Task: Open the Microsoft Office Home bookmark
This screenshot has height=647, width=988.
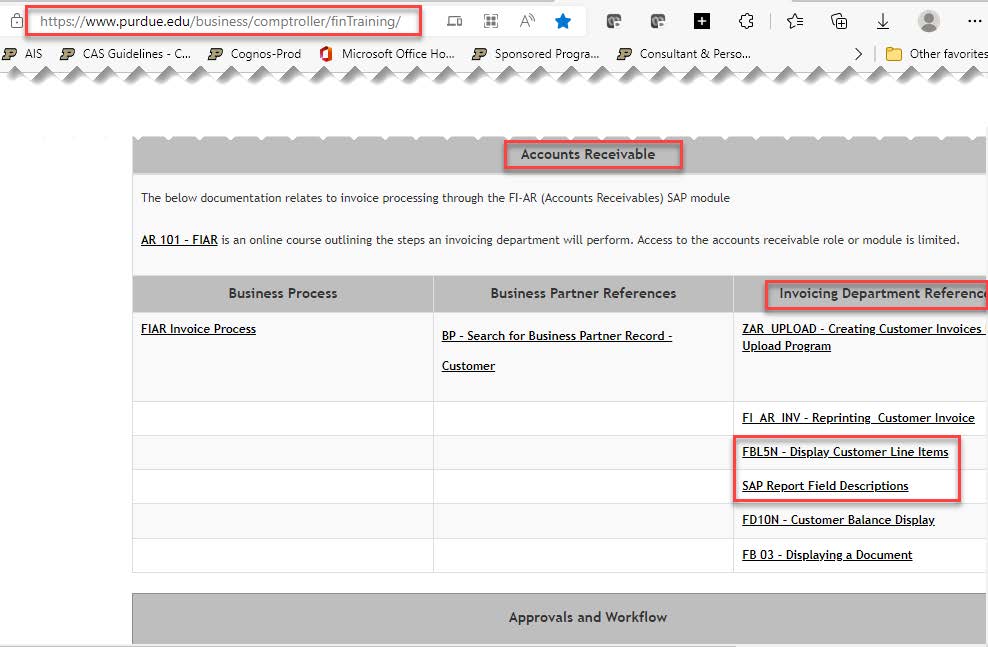Action: coord(387,54)
